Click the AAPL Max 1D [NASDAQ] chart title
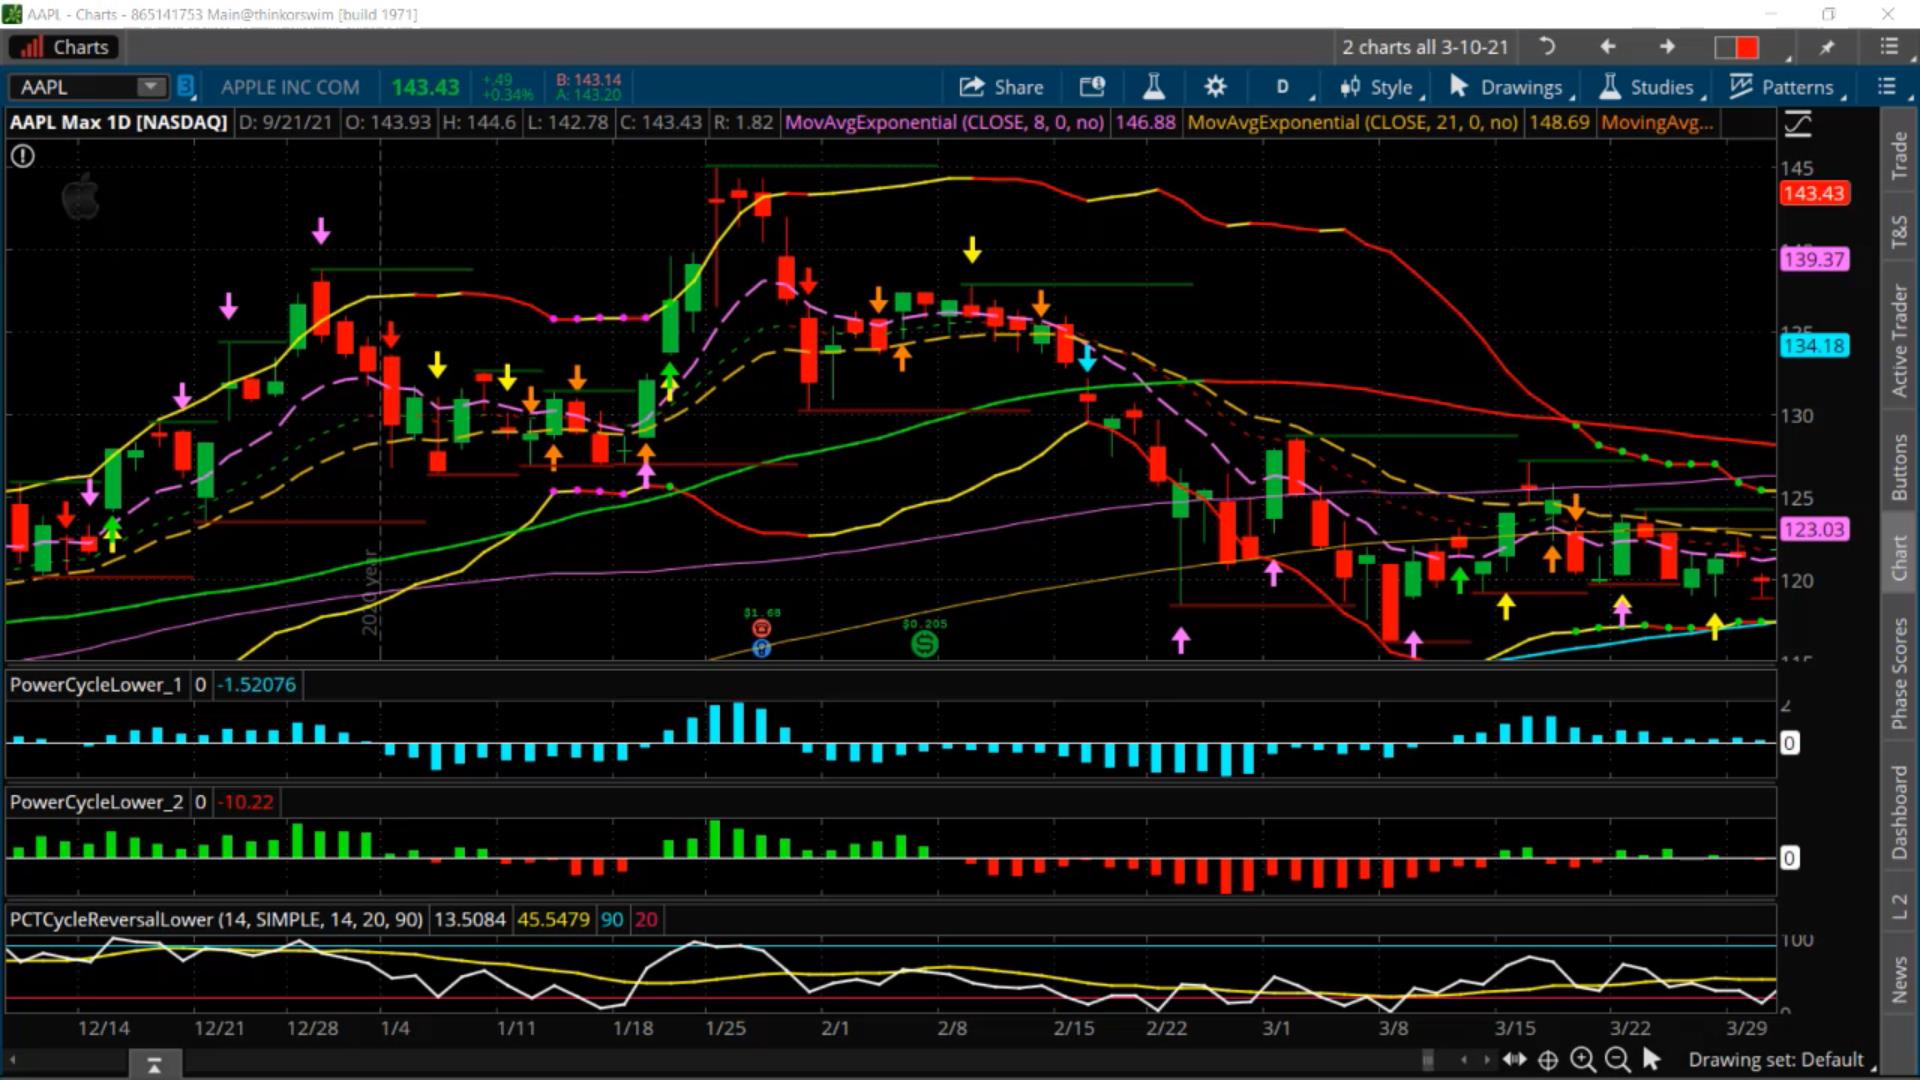This screenshot has height=1080, width=1920. point(119,122)
